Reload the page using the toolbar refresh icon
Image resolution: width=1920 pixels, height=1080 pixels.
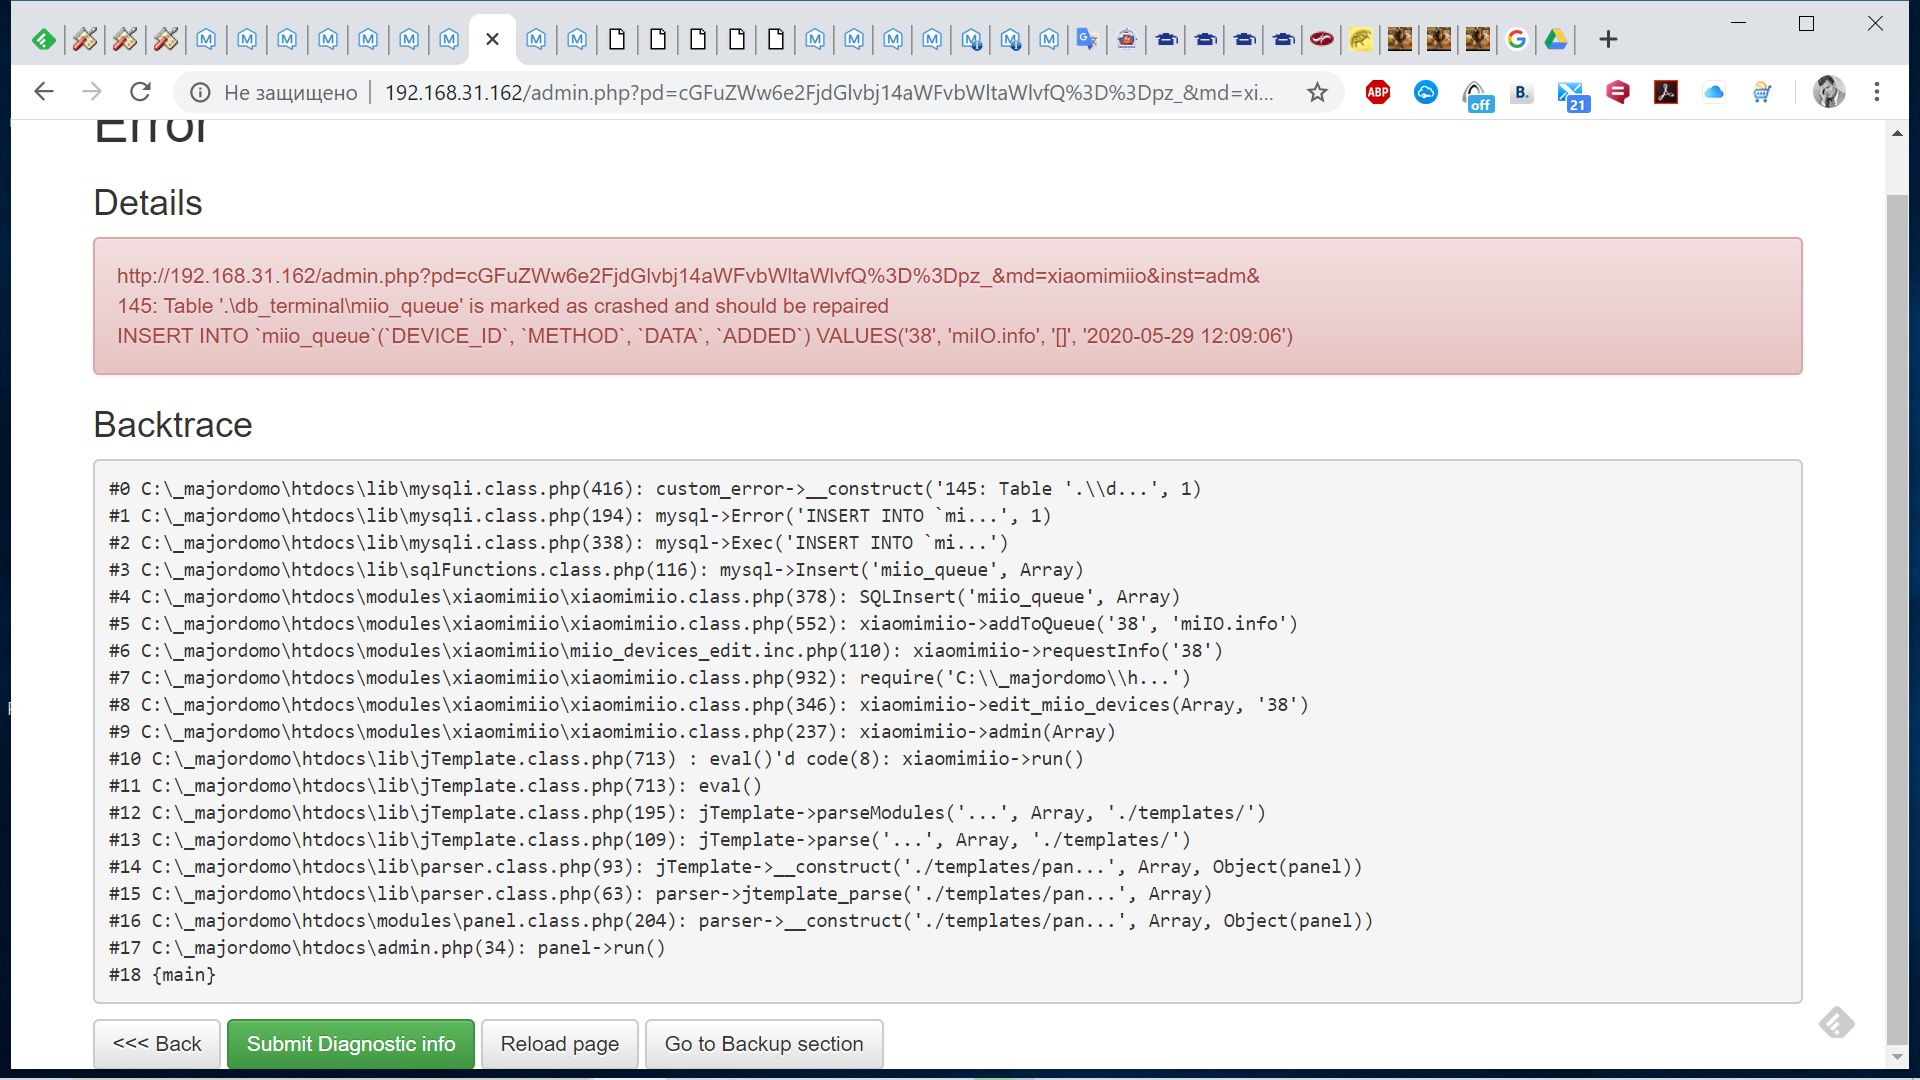click(x=140, y=92)
